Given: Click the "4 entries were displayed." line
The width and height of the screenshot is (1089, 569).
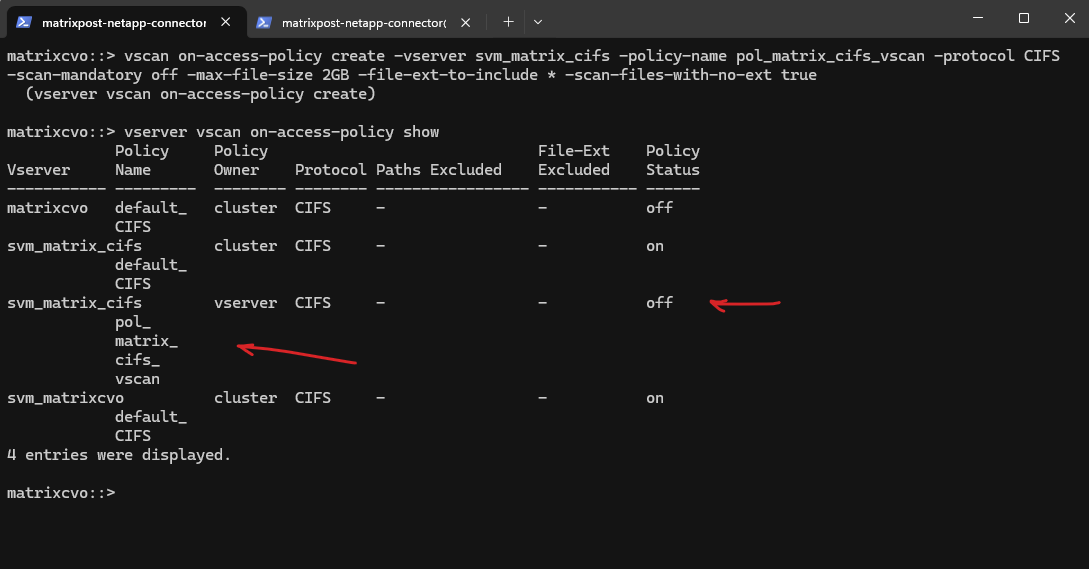Looking at the screenshot, I should coord(118,455).
